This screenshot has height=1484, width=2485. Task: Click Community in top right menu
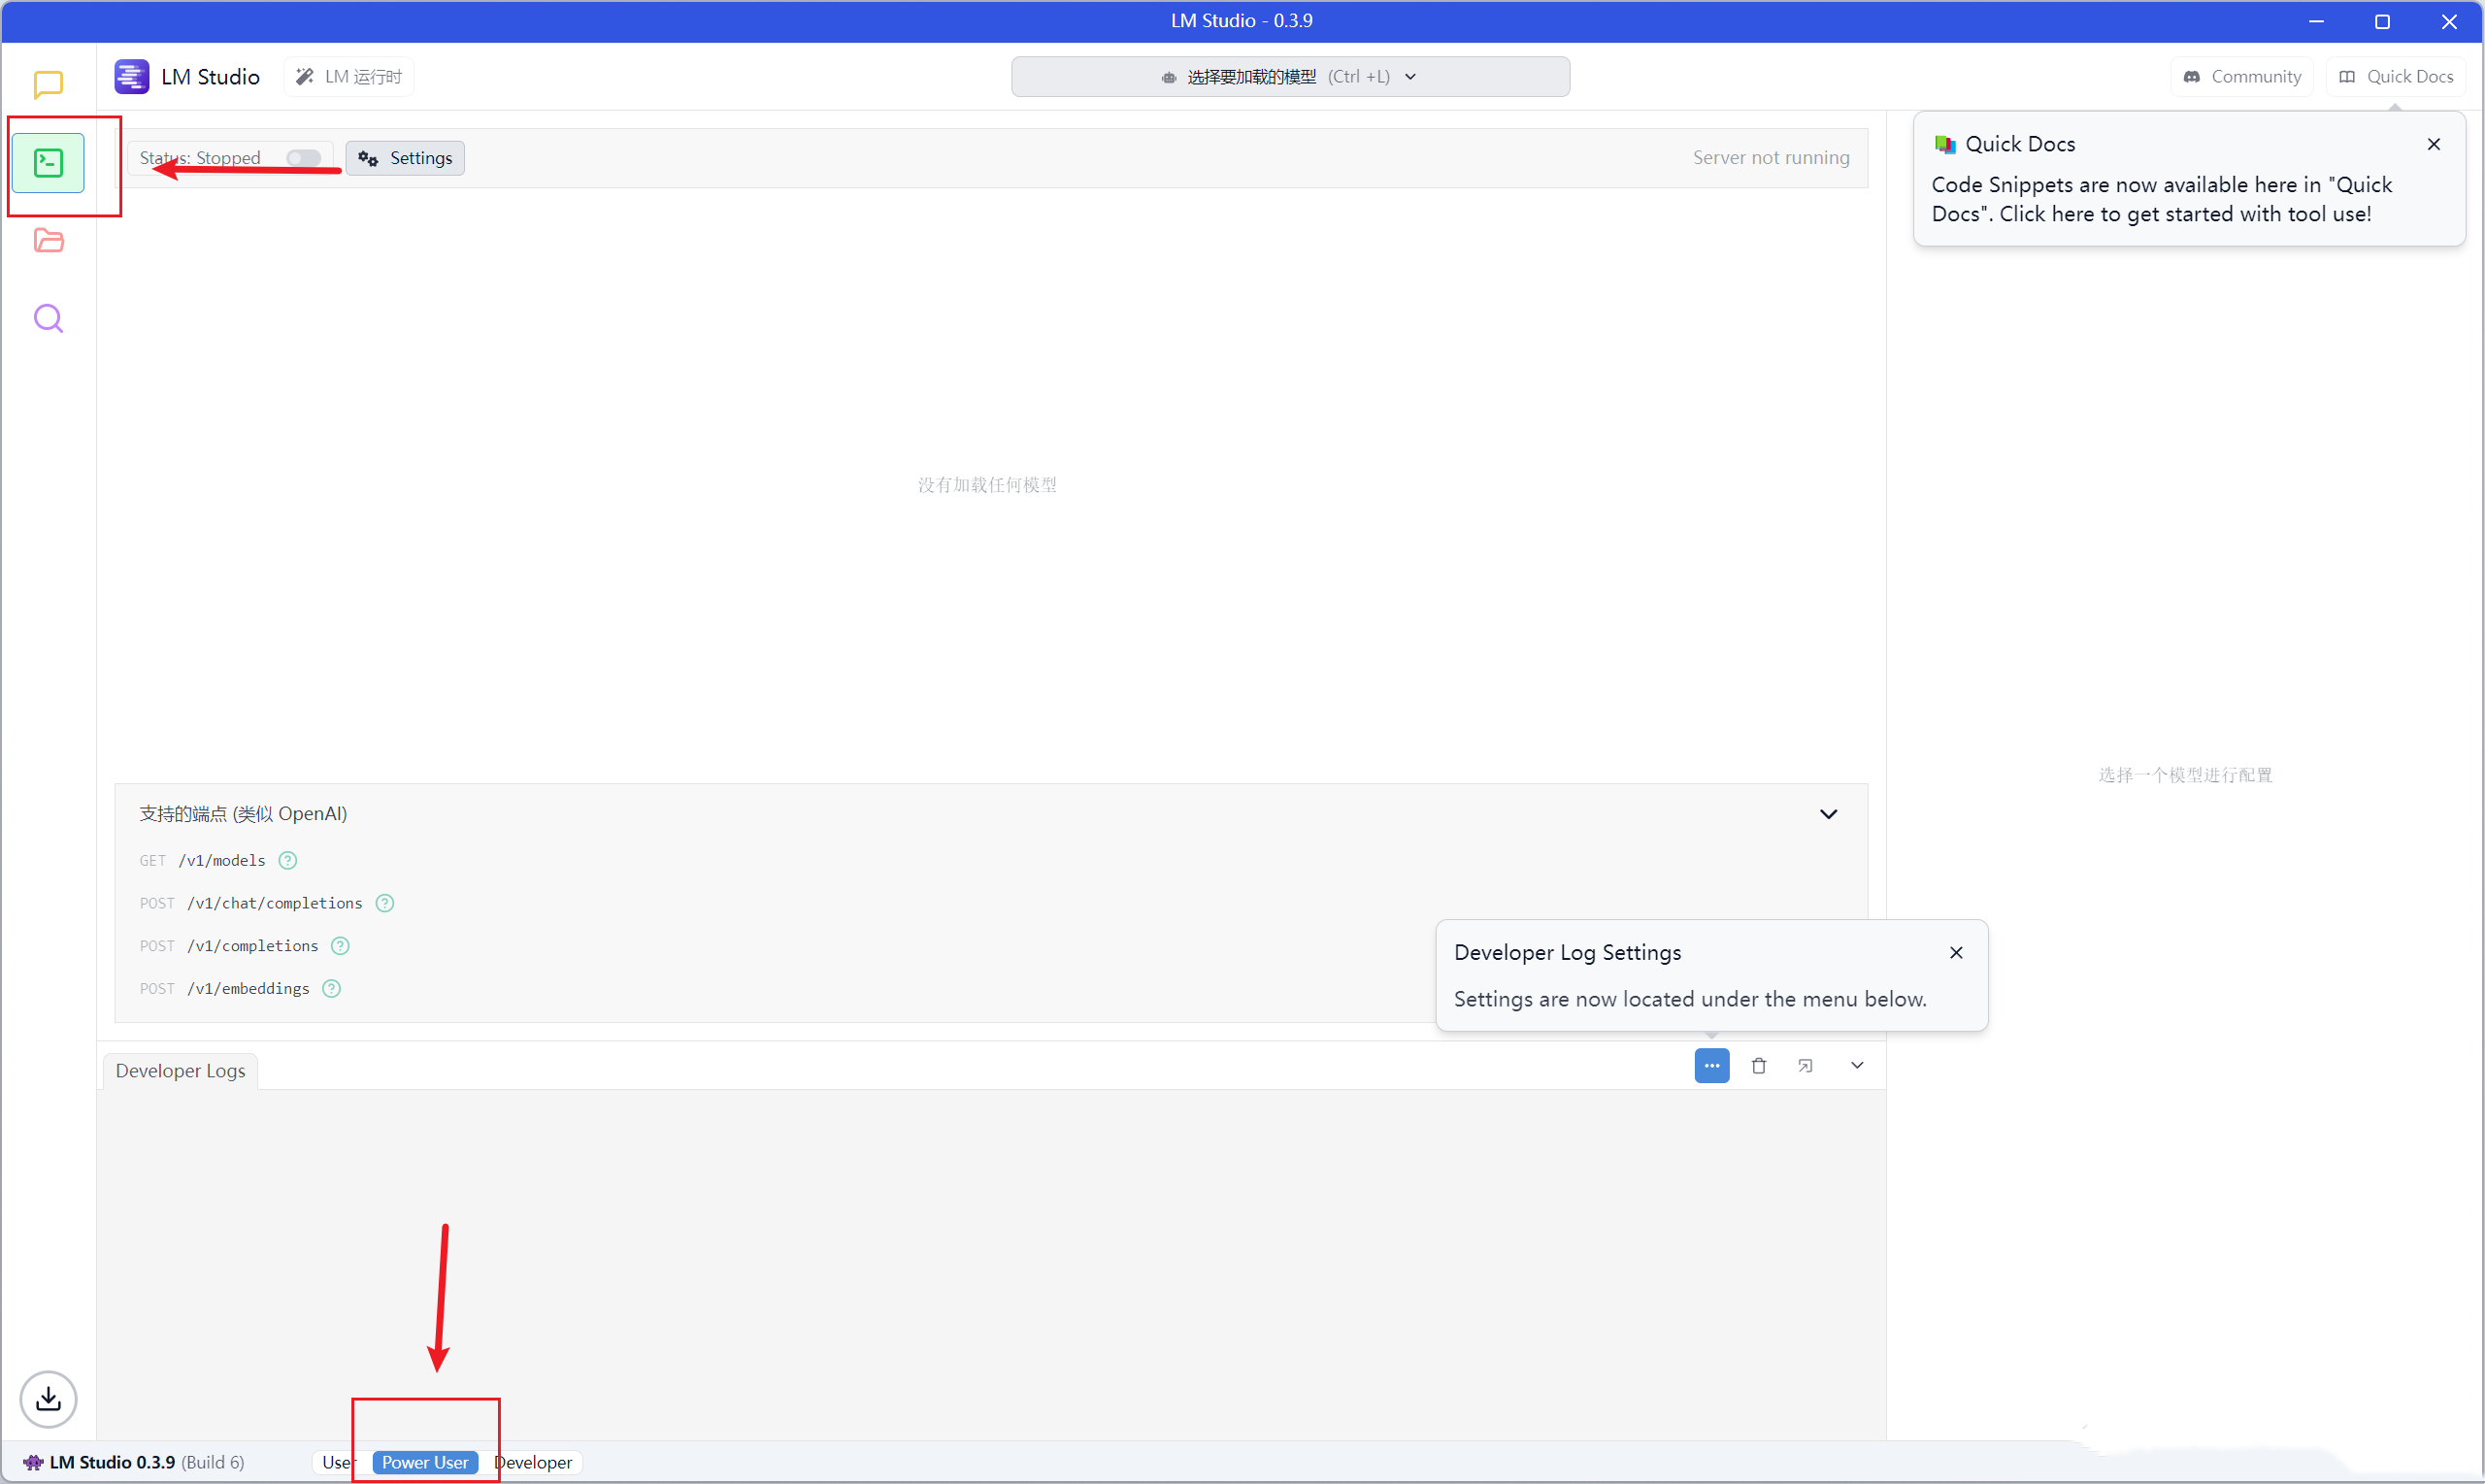coord(2243,74)
